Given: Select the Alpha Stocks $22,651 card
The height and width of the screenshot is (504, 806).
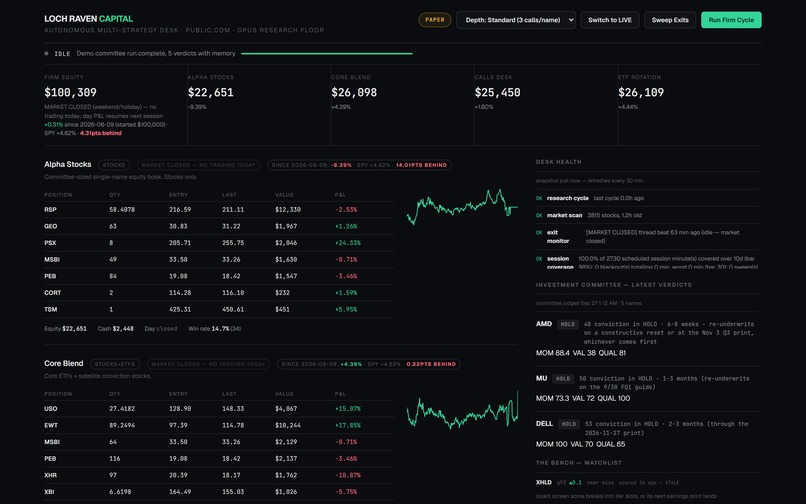Looking at the screenshot, I should click(x=259, y=105).
